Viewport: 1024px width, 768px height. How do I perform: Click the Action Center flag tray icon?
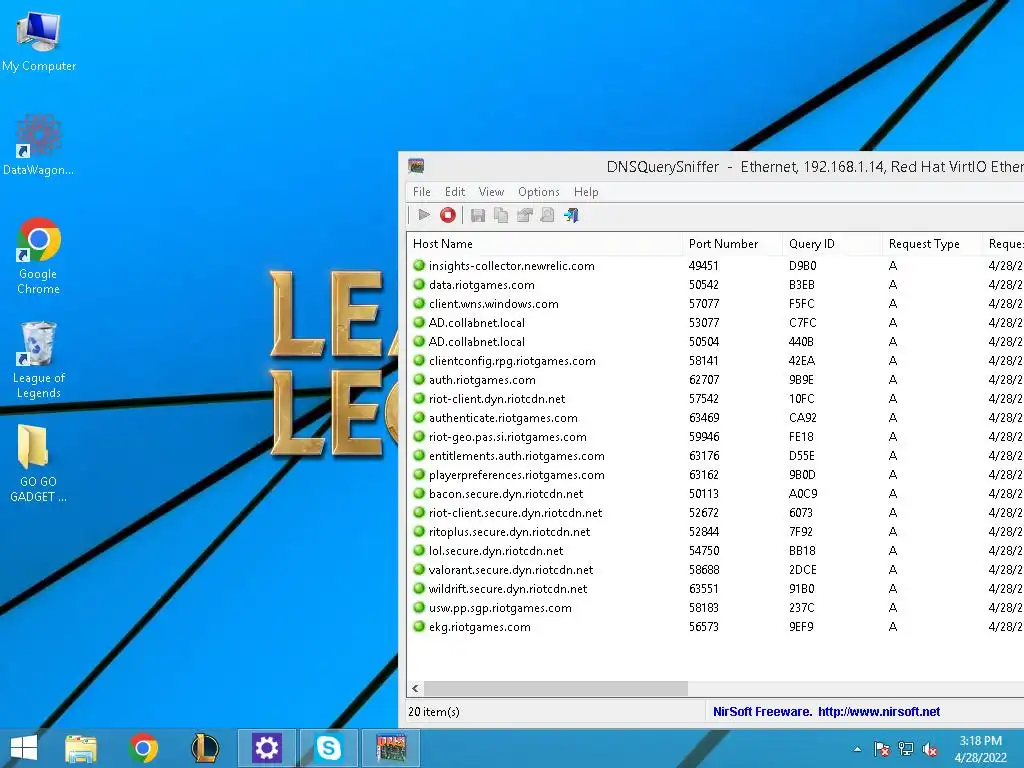tap(882, 749)
